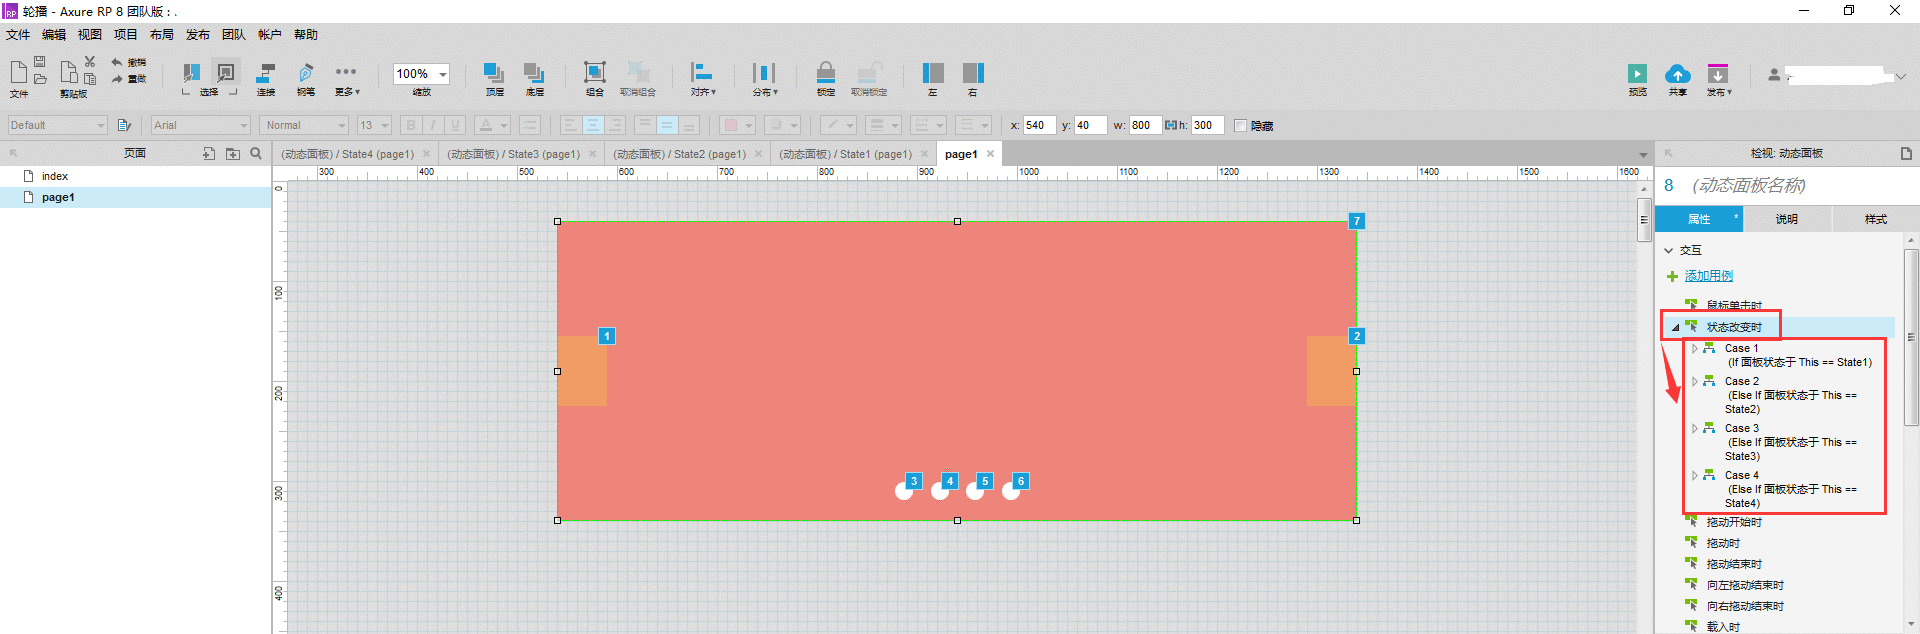This screenshot has width=1920, height=634.
Task: Search pages with magnifier icon
Action: click(256, 154)
